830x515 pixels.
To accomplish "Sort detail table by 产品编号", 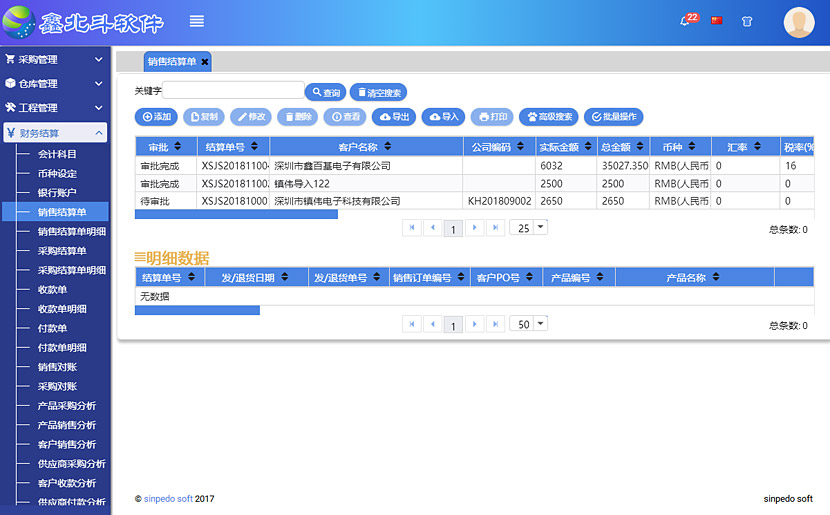I will click(600, 276).
